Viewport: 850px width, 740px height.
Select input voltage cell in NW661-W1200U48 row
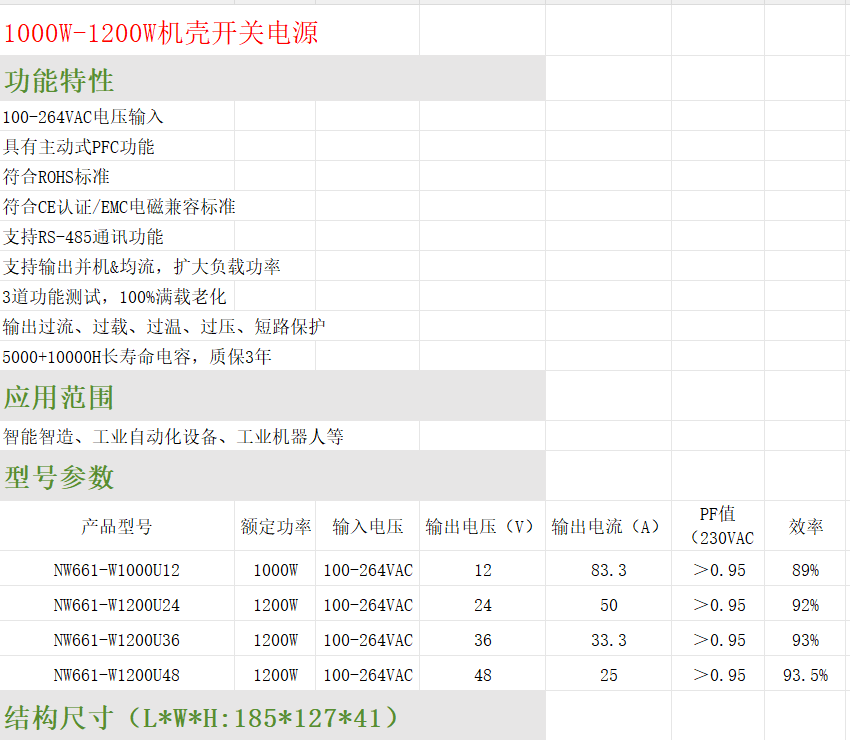(x=368, y=675)
